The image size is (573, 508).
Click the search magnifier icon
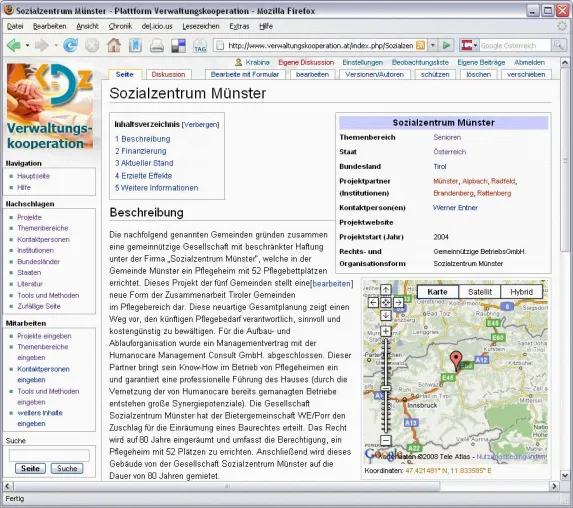coord(558,45)
